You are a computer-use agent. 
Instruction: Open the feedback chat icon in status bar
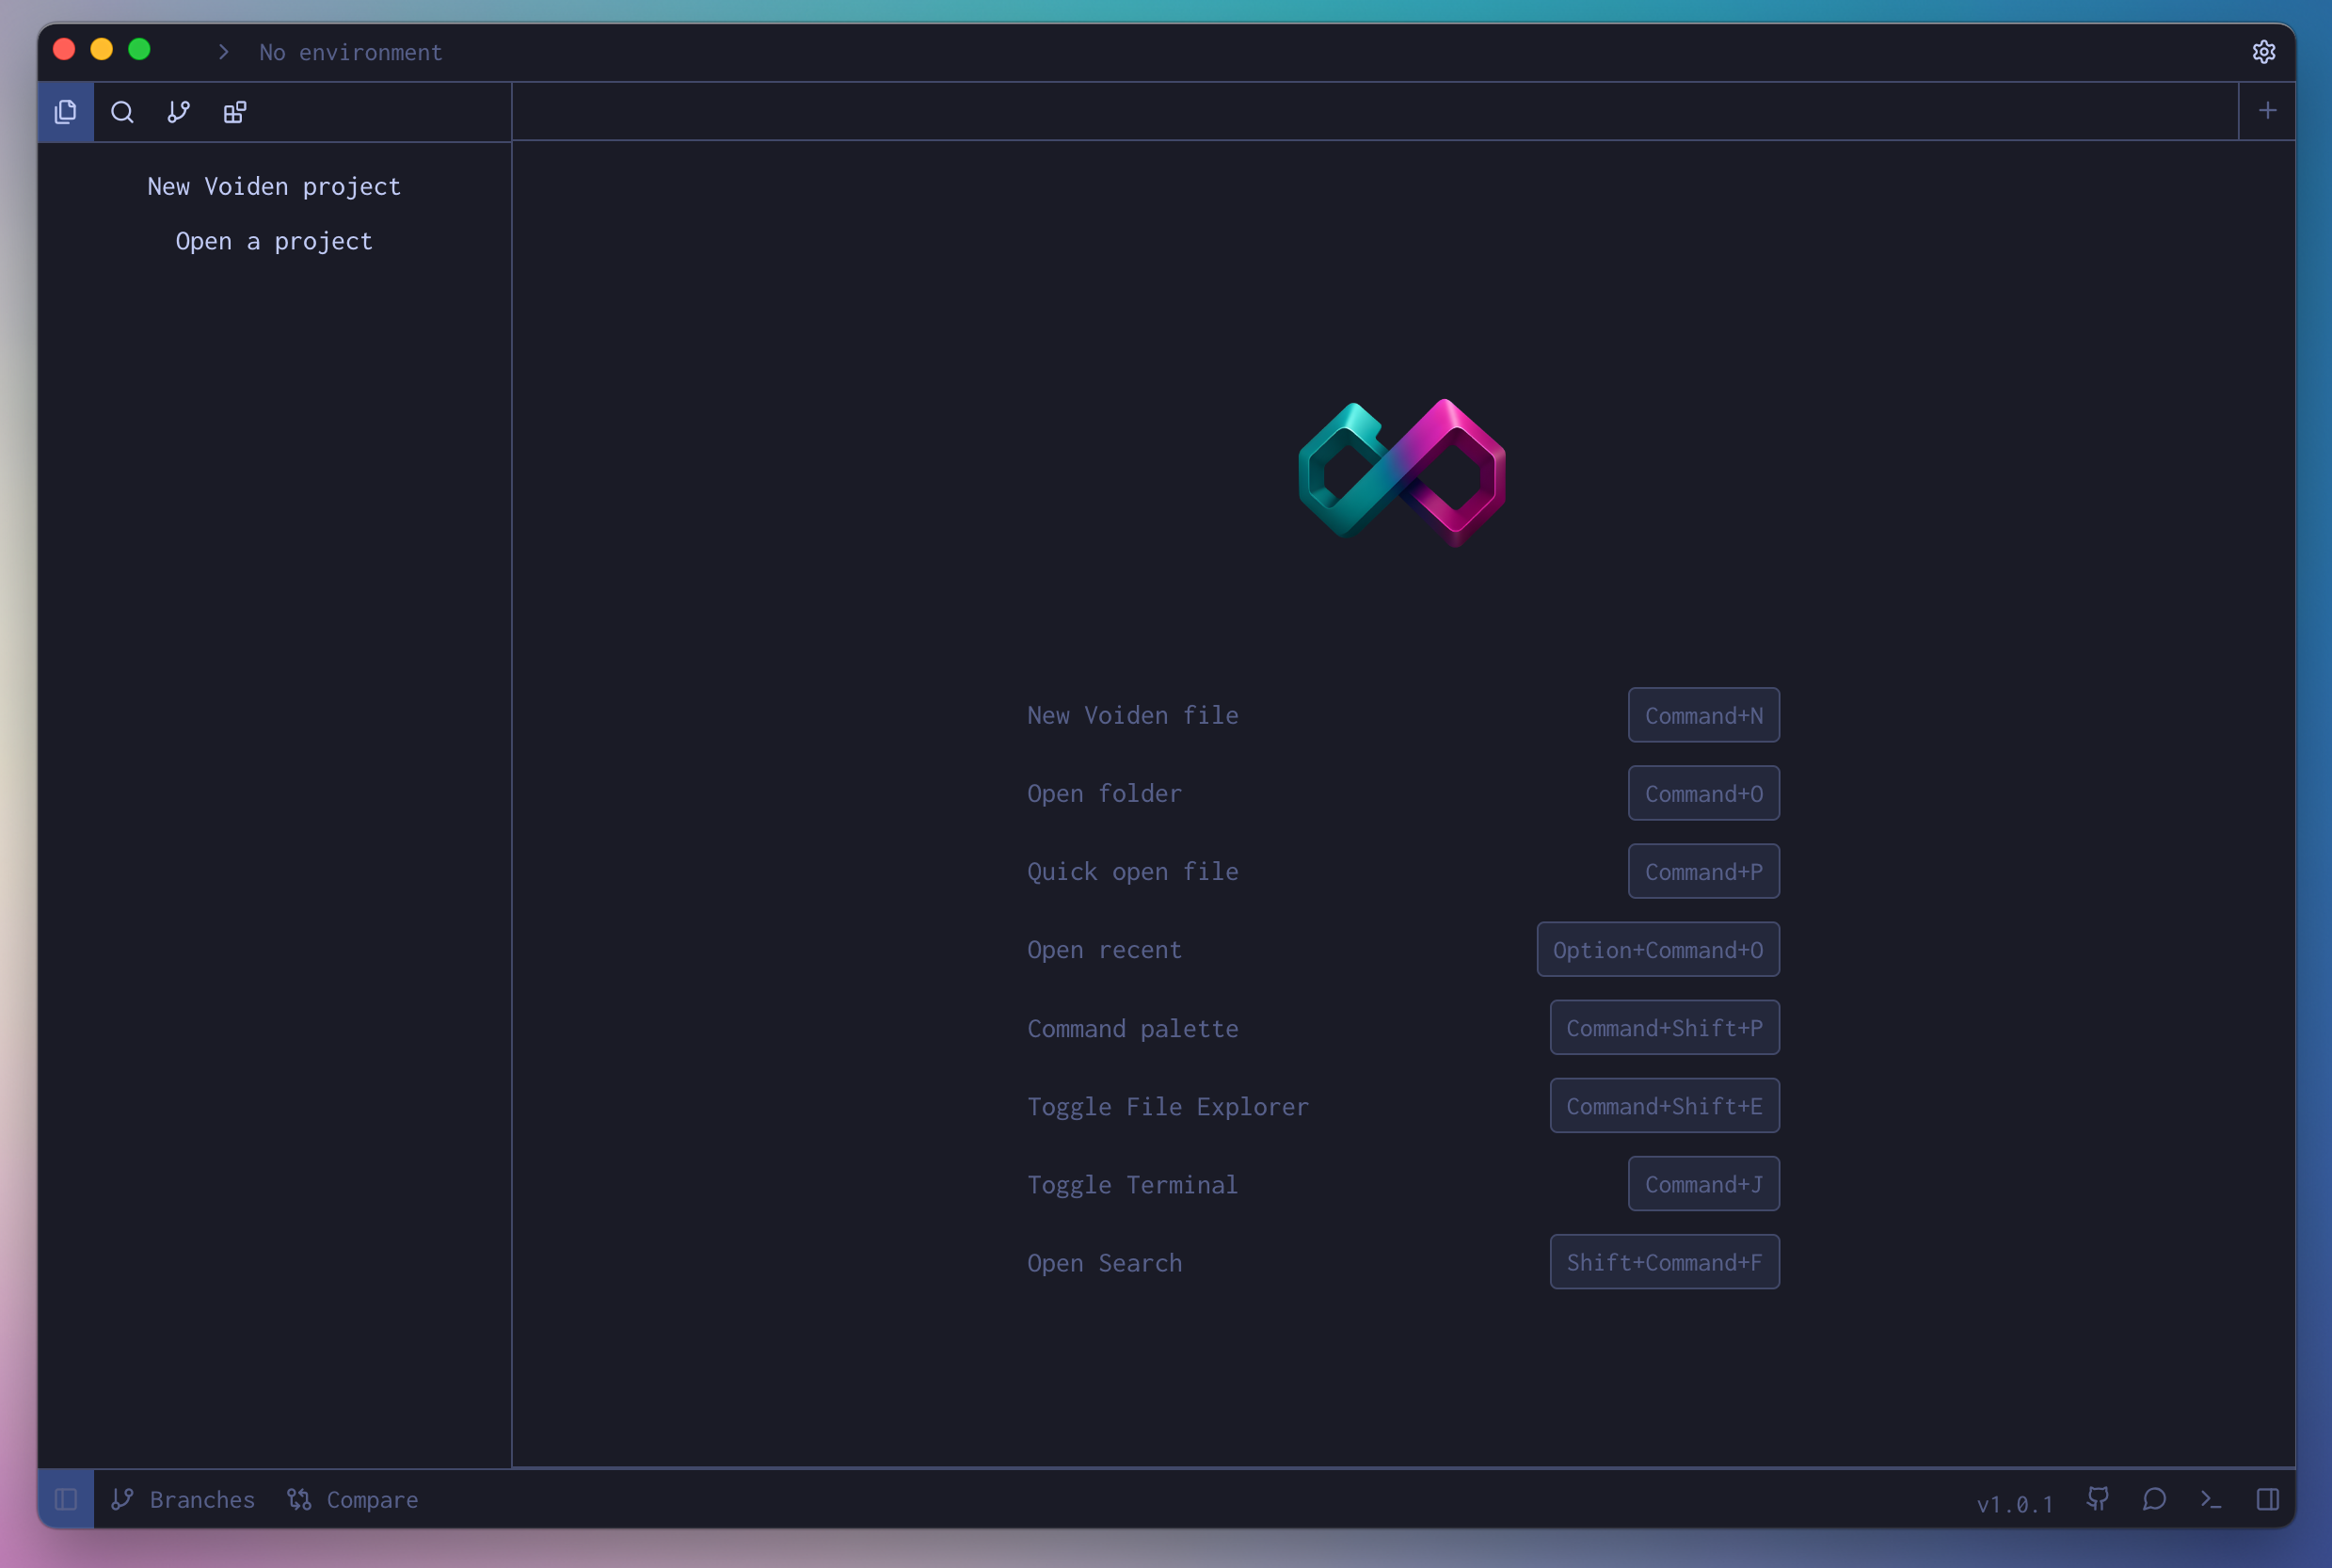tap(2154, 1499)
